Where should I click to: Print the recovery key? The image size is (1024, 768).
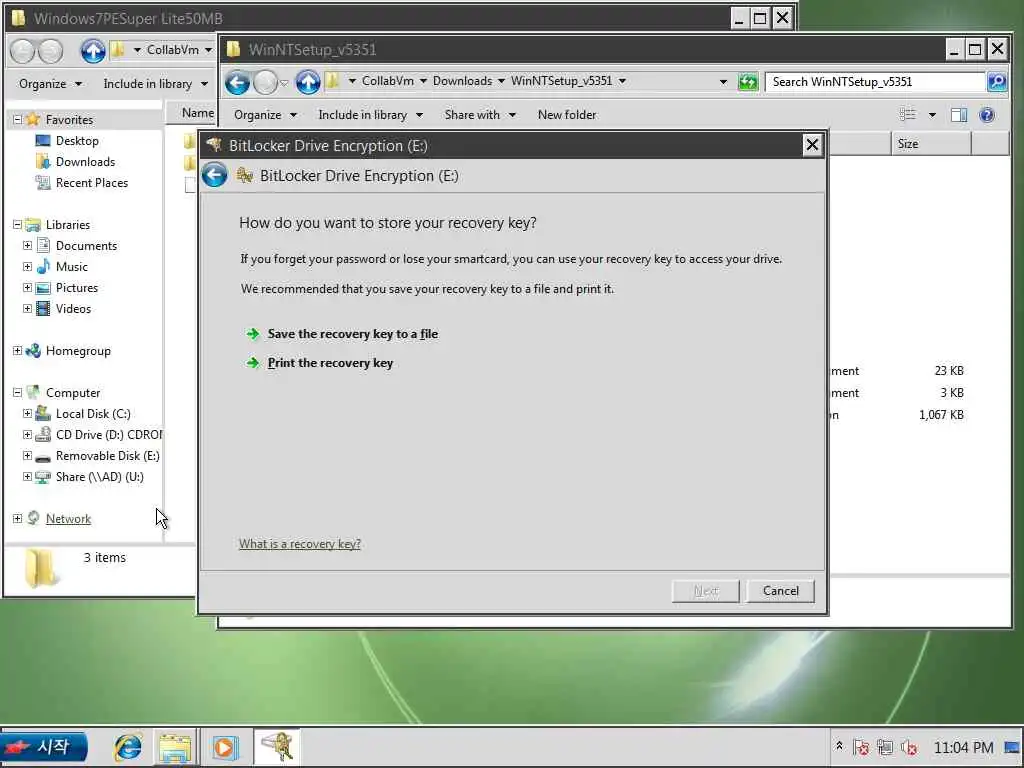[x=330, y=363]
